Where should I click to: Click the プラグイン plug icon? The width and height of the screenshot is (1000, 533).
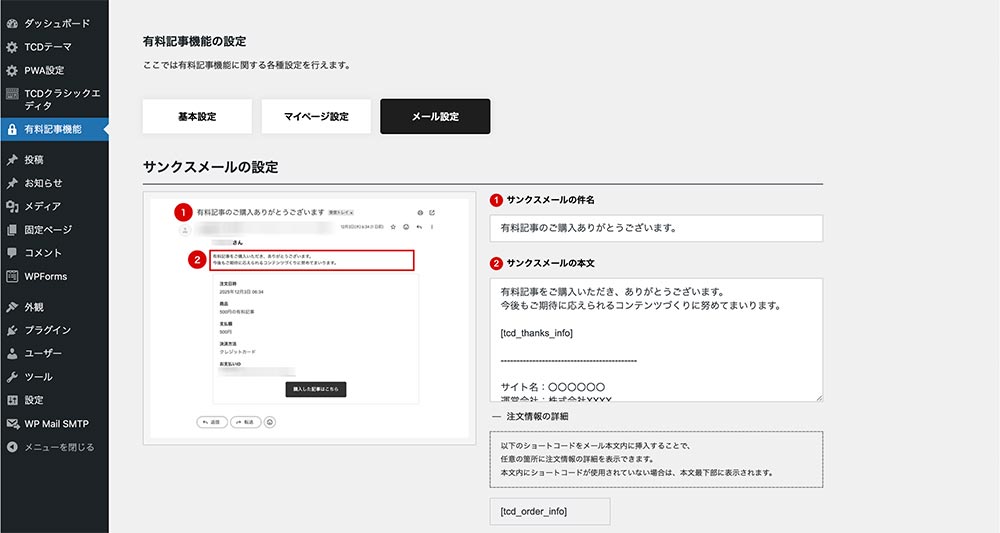[11, 330]
